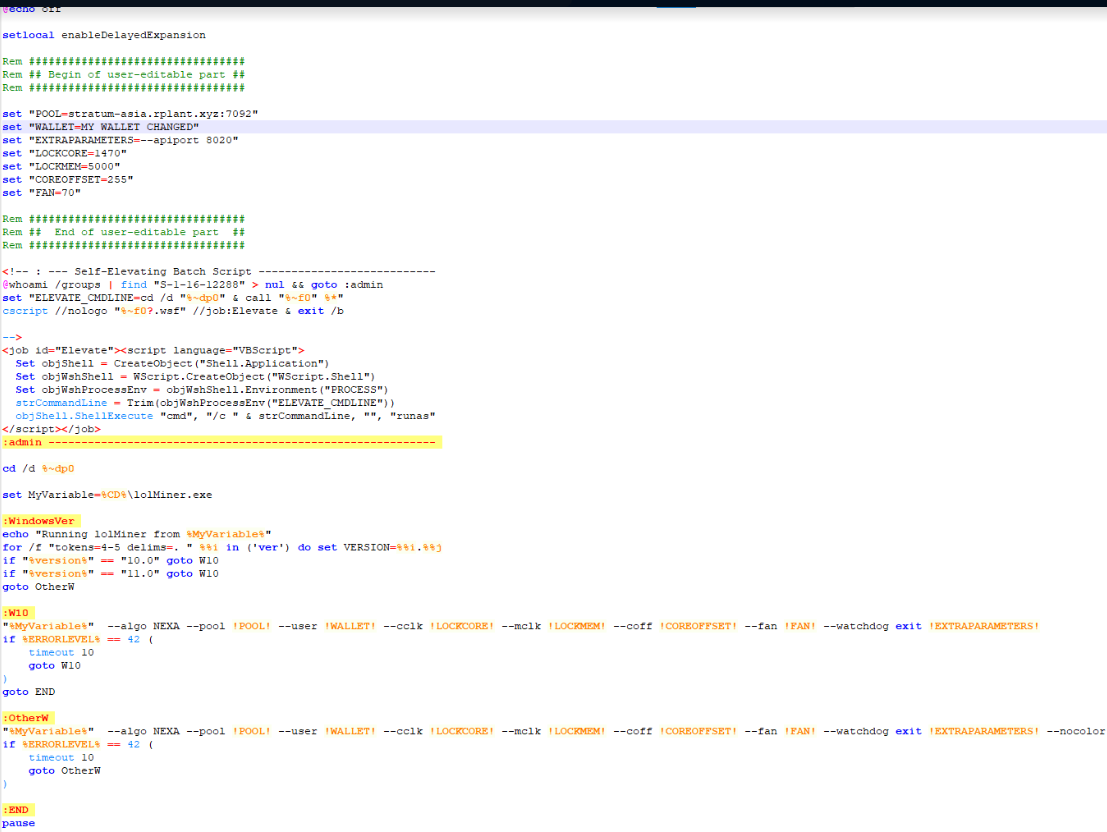
Task: Select the :W10 section label
Action: point(17,612)
